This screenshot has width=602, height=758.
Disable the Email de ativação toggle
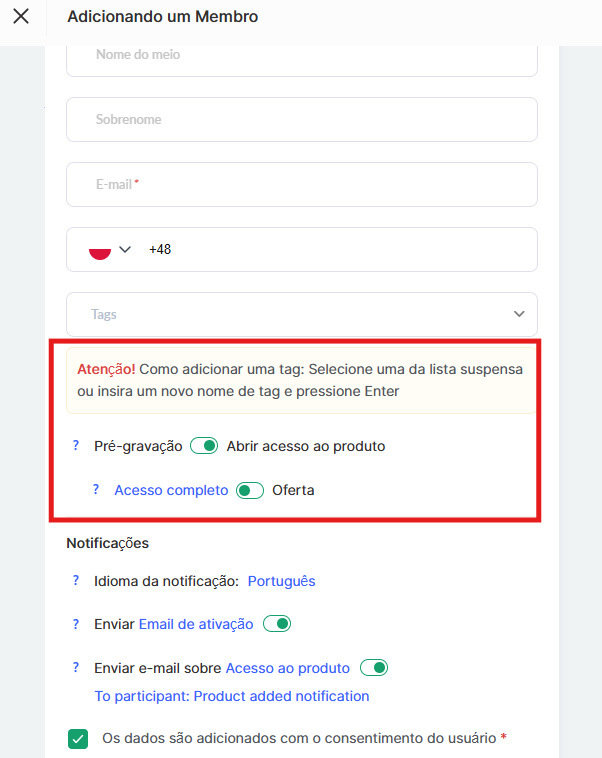click(277, 624)
